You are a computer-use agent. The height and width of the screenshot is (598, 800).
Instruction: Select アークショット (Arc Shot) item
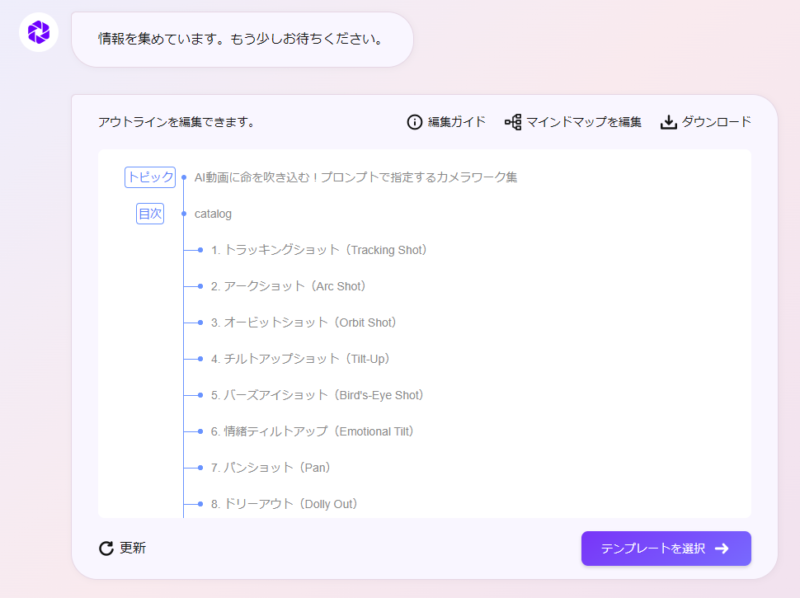click(x=289, y=286)
